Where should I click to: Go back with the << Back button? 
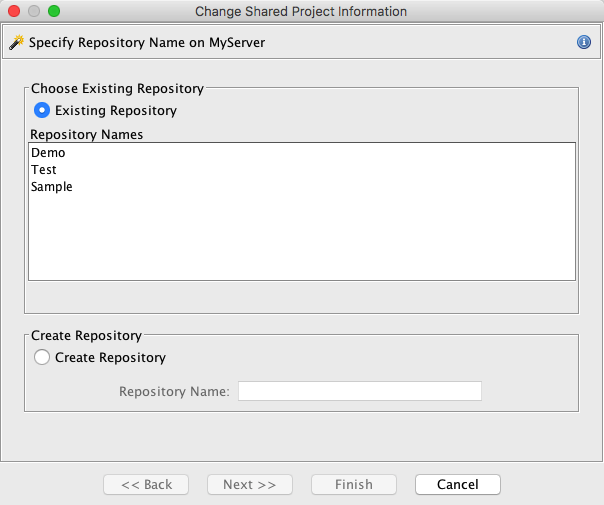(x=147, y=485)
